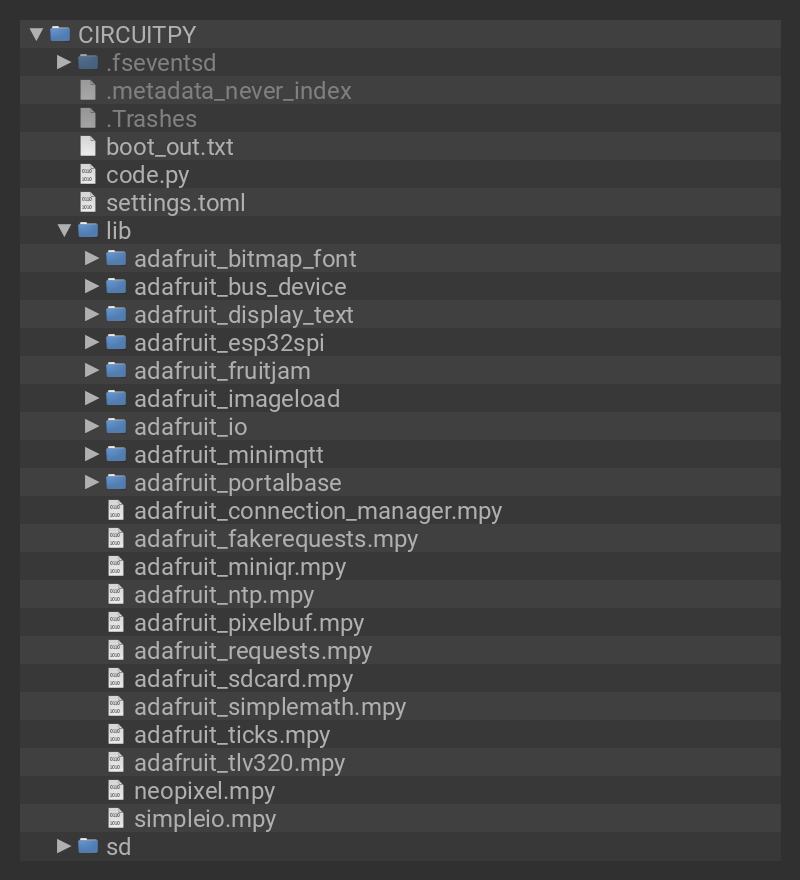Click the boot_out.txt document icon
This screenshot has height=880, width=800.
click(88, 146)
